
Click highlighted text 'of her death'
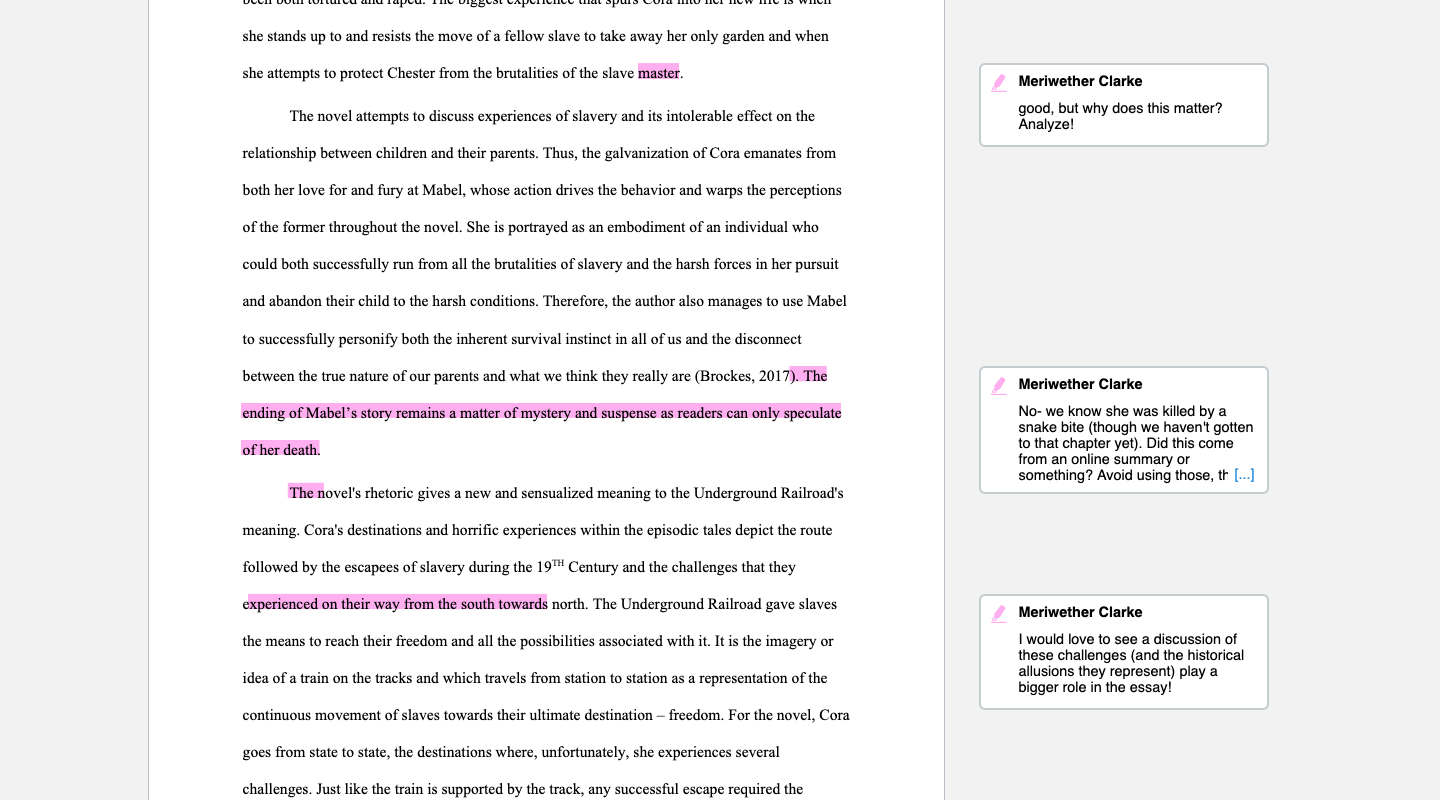[x=280, y=450]
